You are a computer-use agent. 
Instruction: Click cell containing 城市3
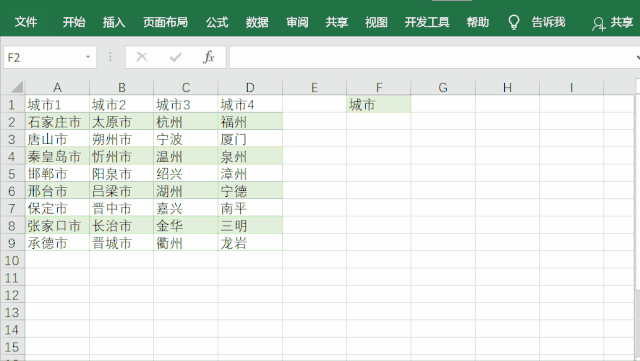[x=186, y=105]
